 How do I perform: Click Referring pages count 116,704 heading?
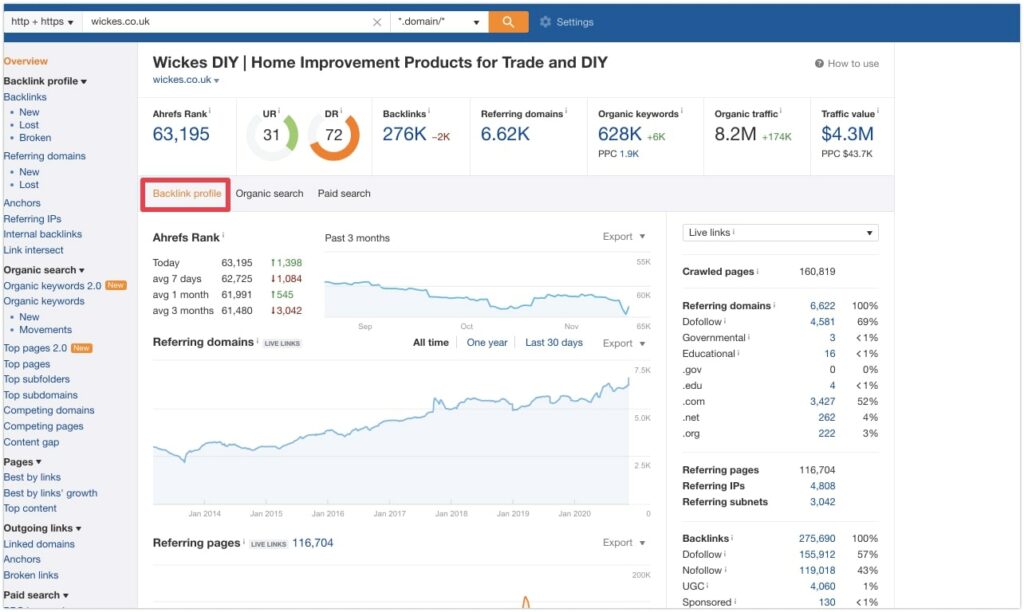[312, 543]
